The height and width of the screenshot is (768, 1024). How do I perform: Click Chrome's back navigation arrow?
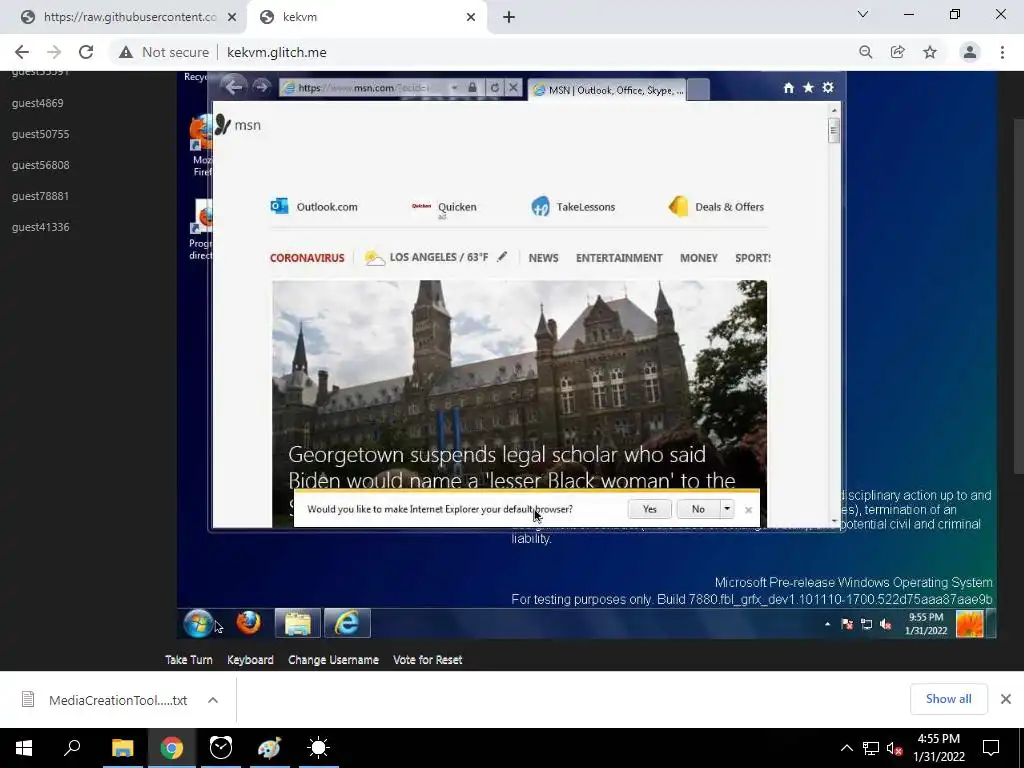coord(22,52)
